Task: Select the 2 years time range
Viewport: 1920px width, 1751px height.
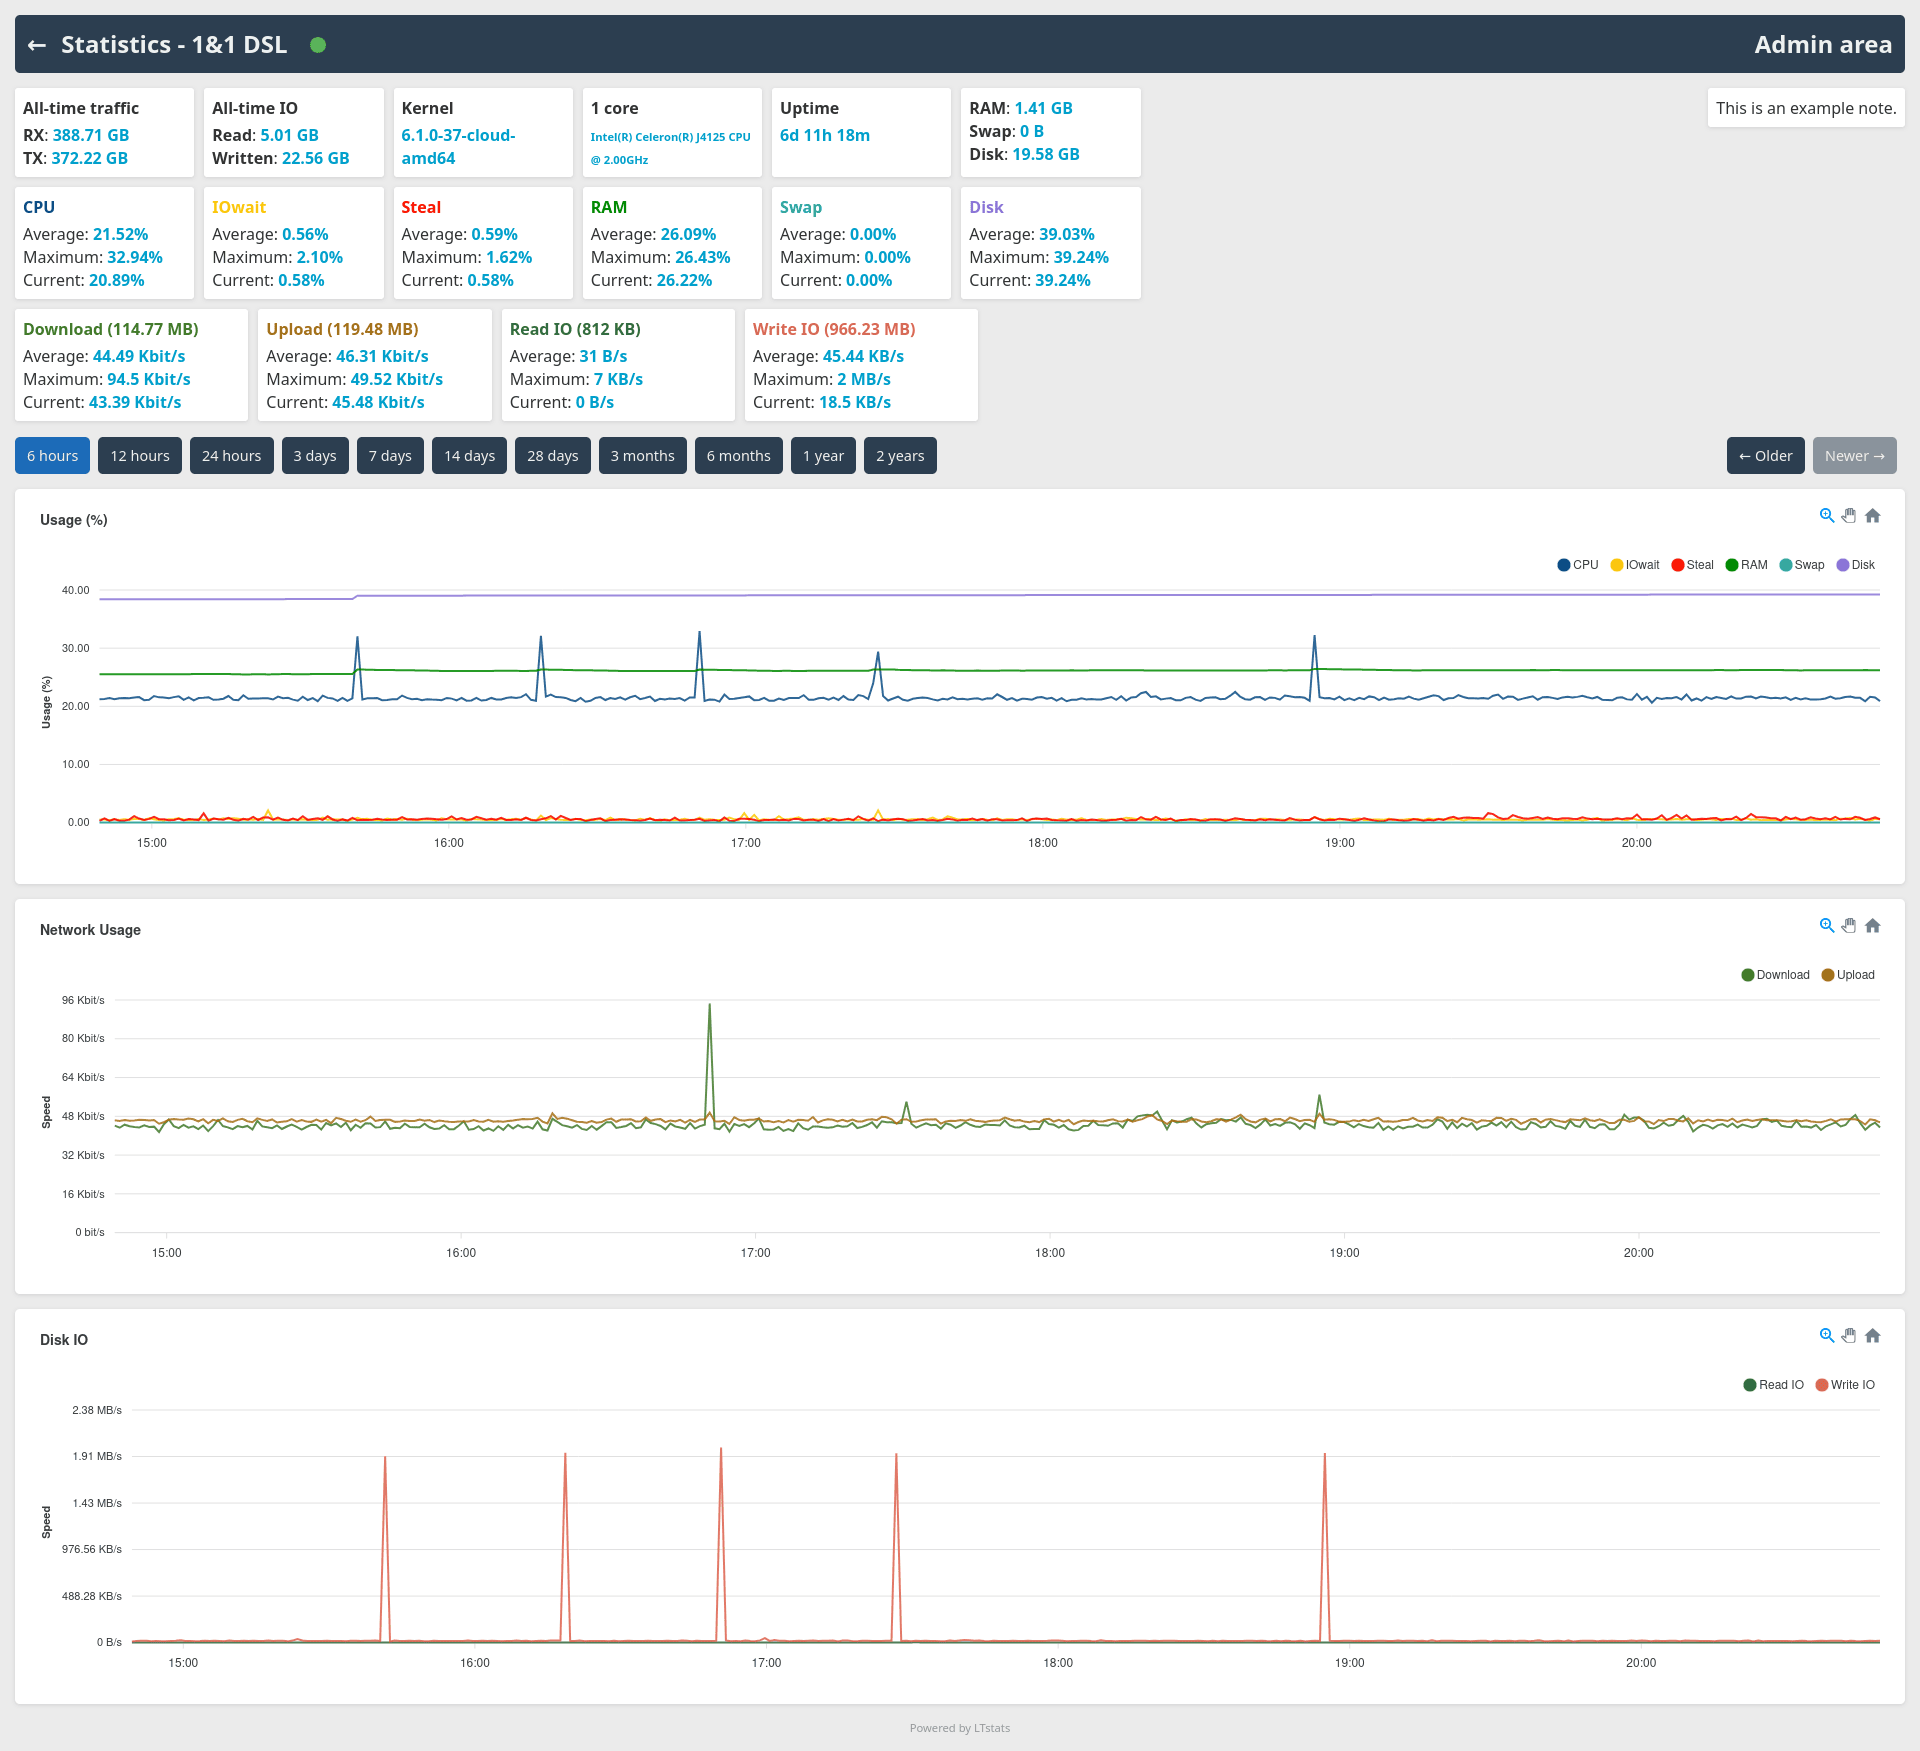Action: [899, 456]
